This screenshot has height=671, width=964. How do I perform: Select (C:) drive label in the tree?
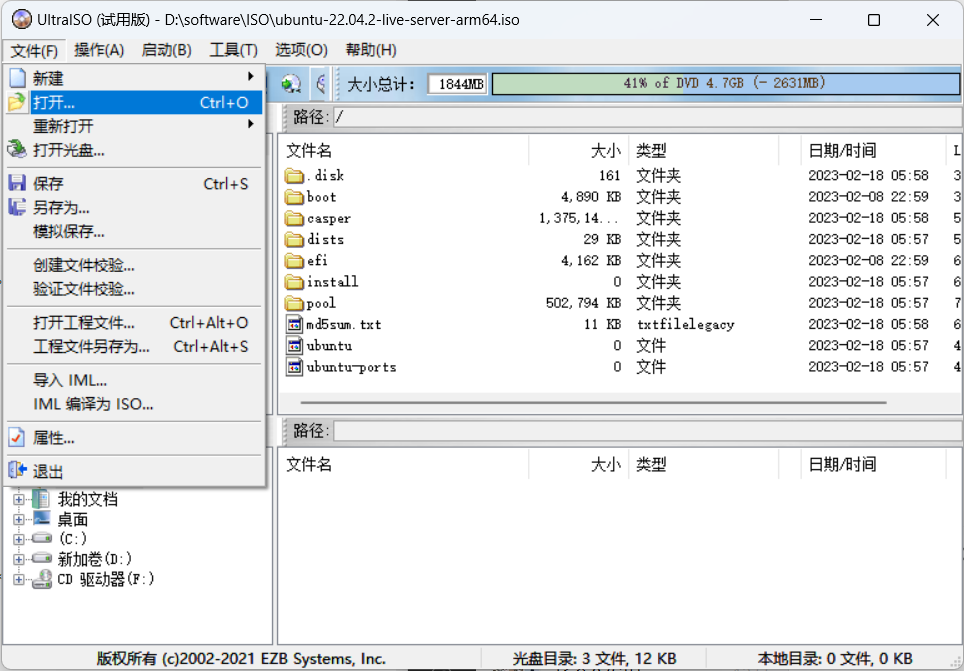(x=73, y=539)
